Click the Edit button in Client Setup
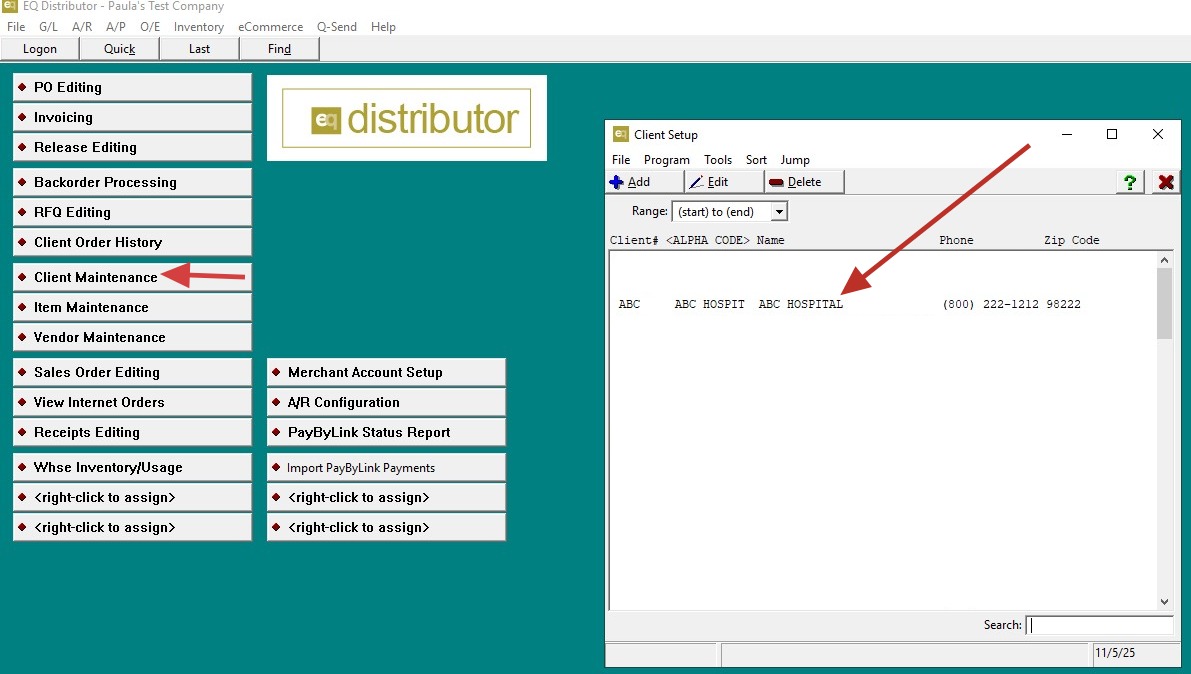1191x674 pixels. [x=724, y=182]
